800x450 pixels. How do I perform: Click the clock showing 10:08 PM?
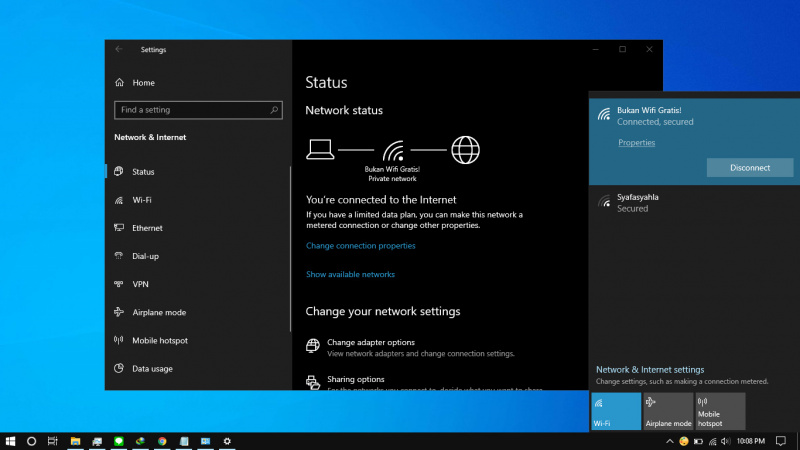click(x=751, y=441)
